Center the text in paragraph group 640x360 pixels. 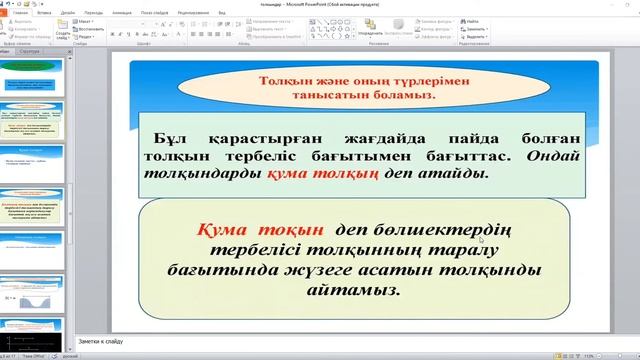pos(202,35)
